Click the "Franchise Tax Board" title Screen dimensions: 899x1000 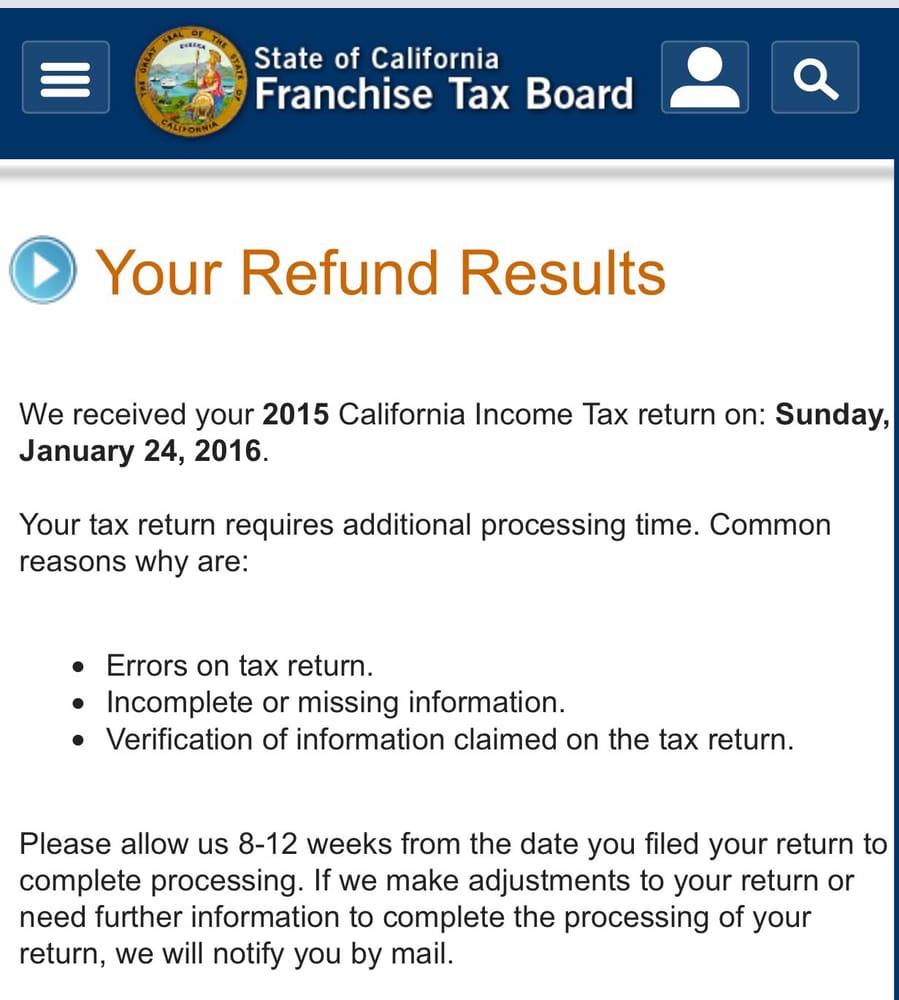[444, 94]
